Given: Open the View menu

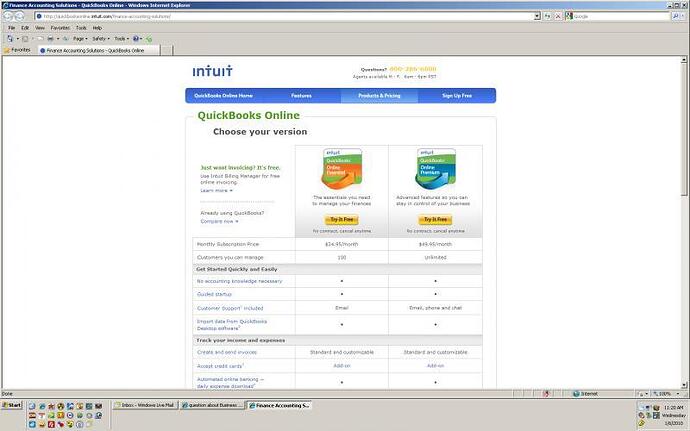Looking at the screenshot, I should click(x=40, y=28).
